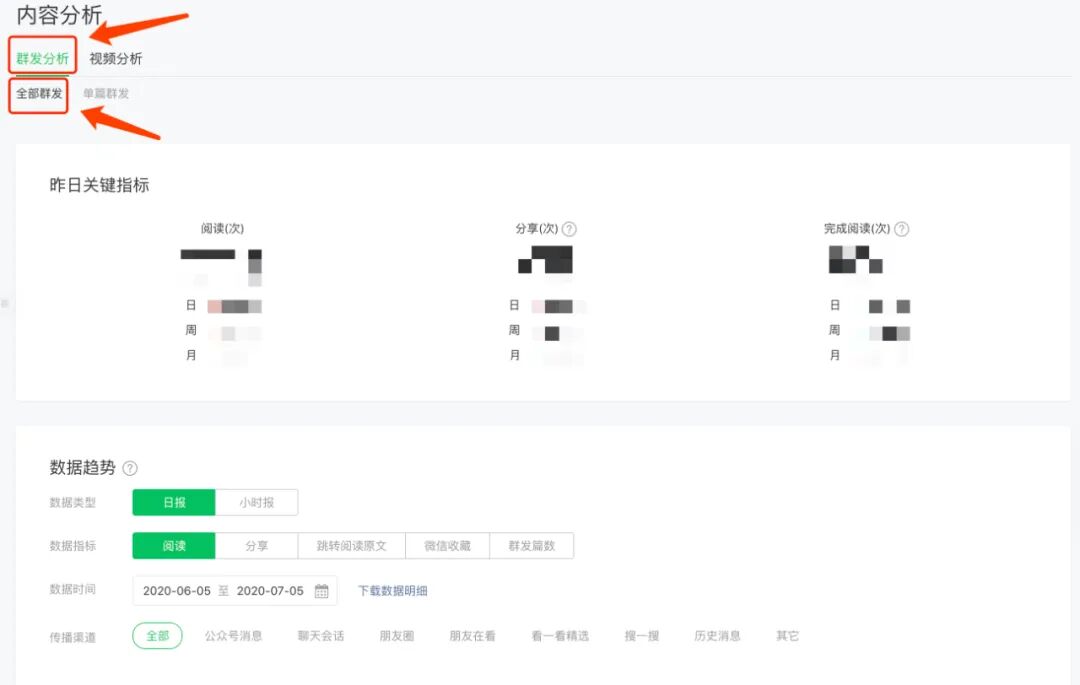
Task: Click help icon next to 数据趋势
Action: (129, 468)
